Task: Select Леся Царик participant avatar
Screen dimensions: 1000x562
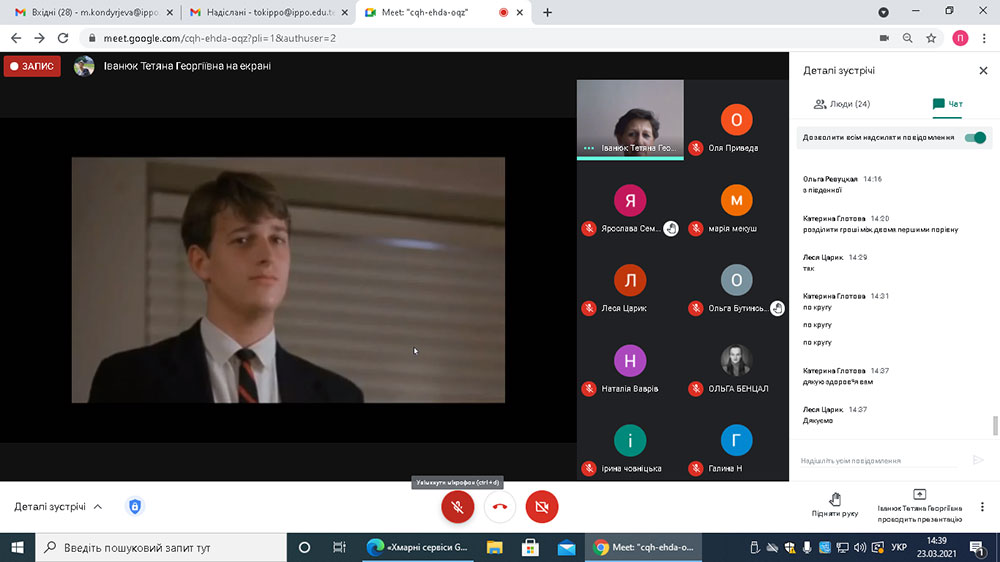Action: (629, 280)
